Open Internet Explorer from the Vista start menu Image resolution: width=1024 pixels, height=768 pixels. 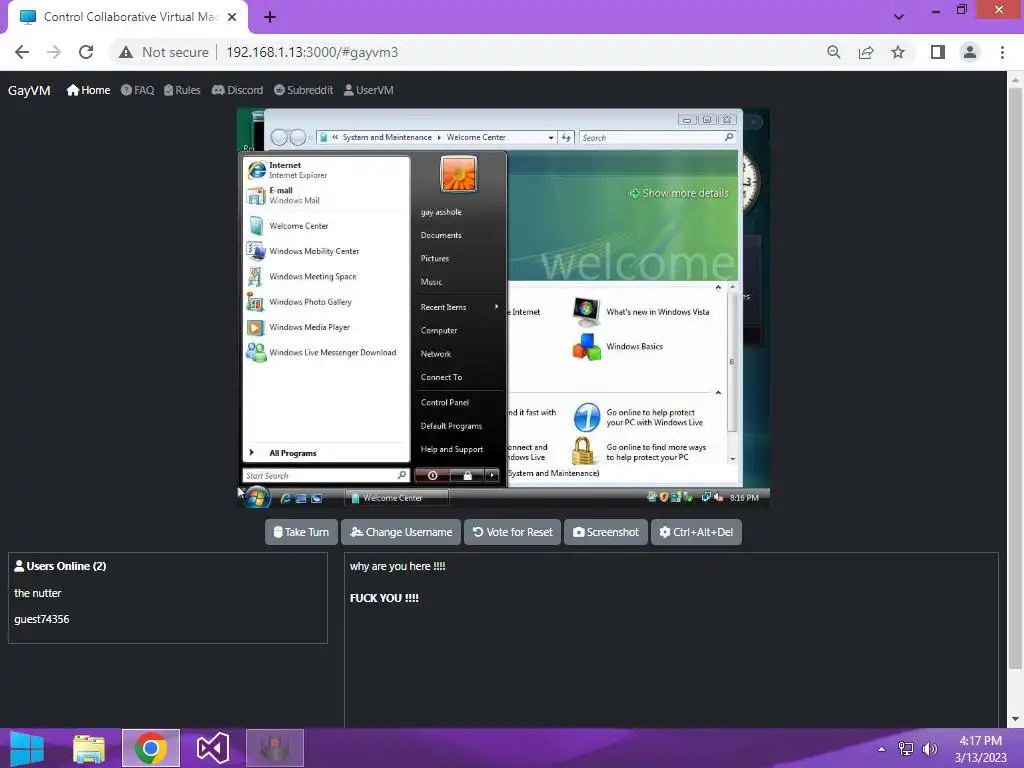[326, 170]
